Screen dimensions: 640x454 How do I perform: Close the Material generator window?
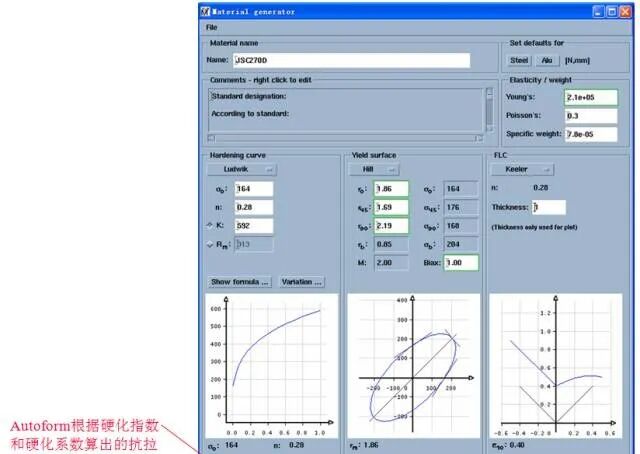625,12
